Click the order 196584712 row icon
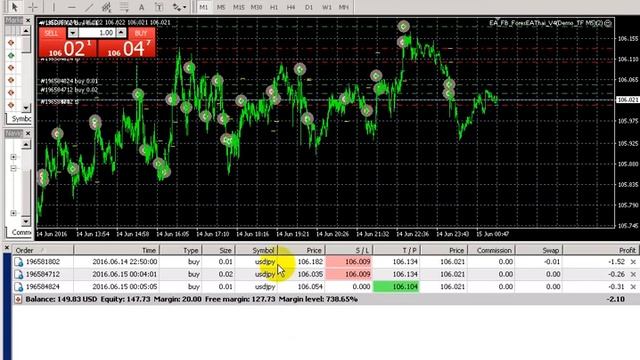640x360 pixels. coord(19,275)
